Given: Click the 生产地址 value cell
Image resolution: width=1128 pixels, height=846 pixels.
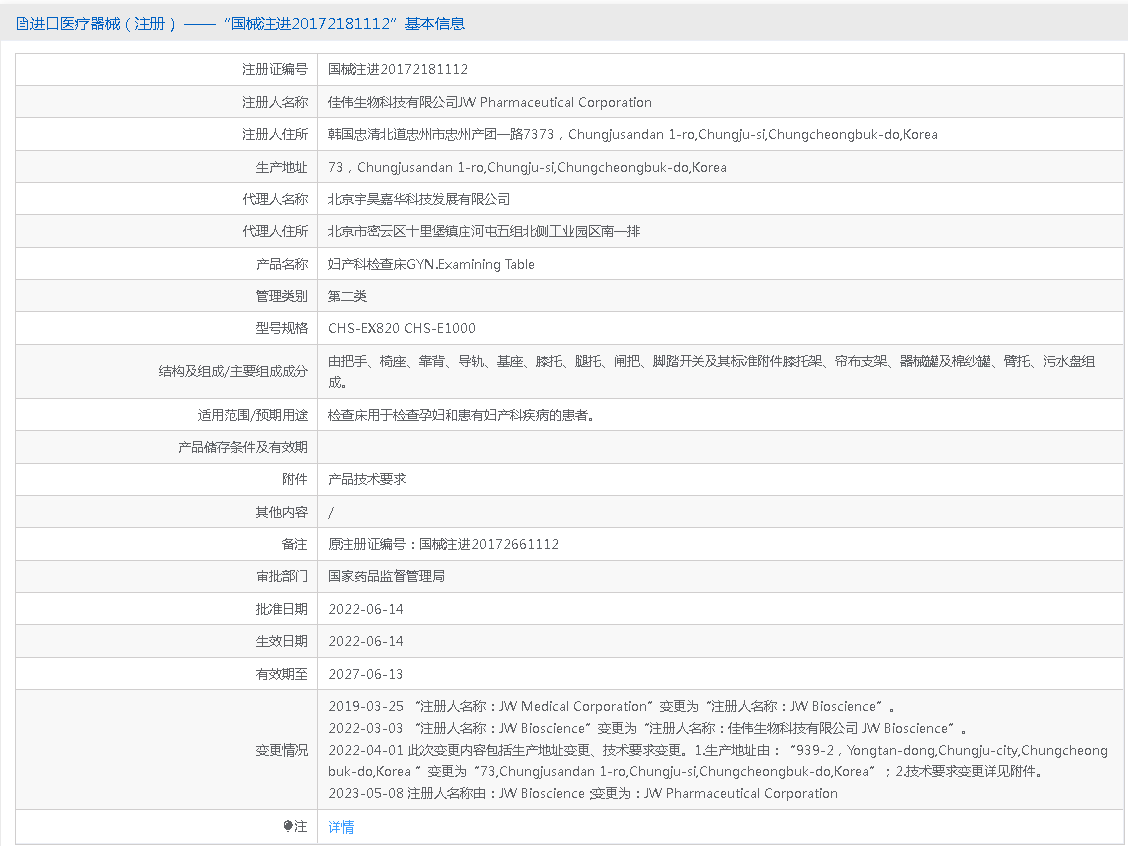Looking at the screenshot, I should click(527, 167).
